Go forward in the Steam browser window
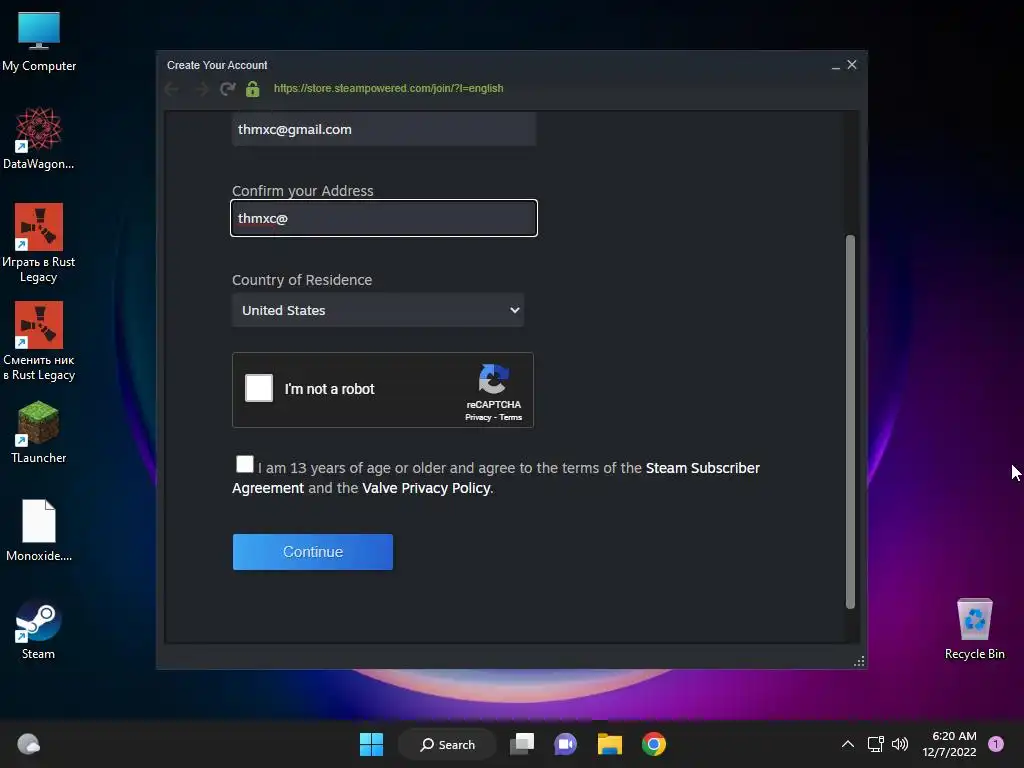The width and height of the screenshot is (1024, 768). pos(202,89)
